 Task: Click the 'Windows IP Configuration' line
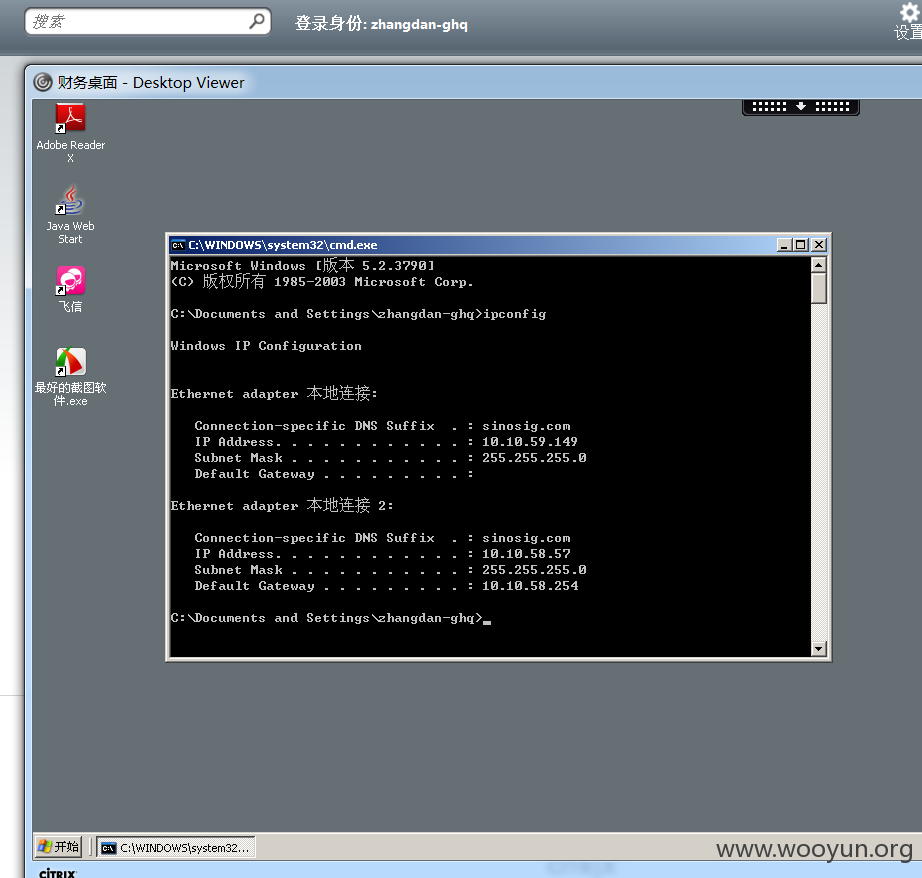click(266, 346)
